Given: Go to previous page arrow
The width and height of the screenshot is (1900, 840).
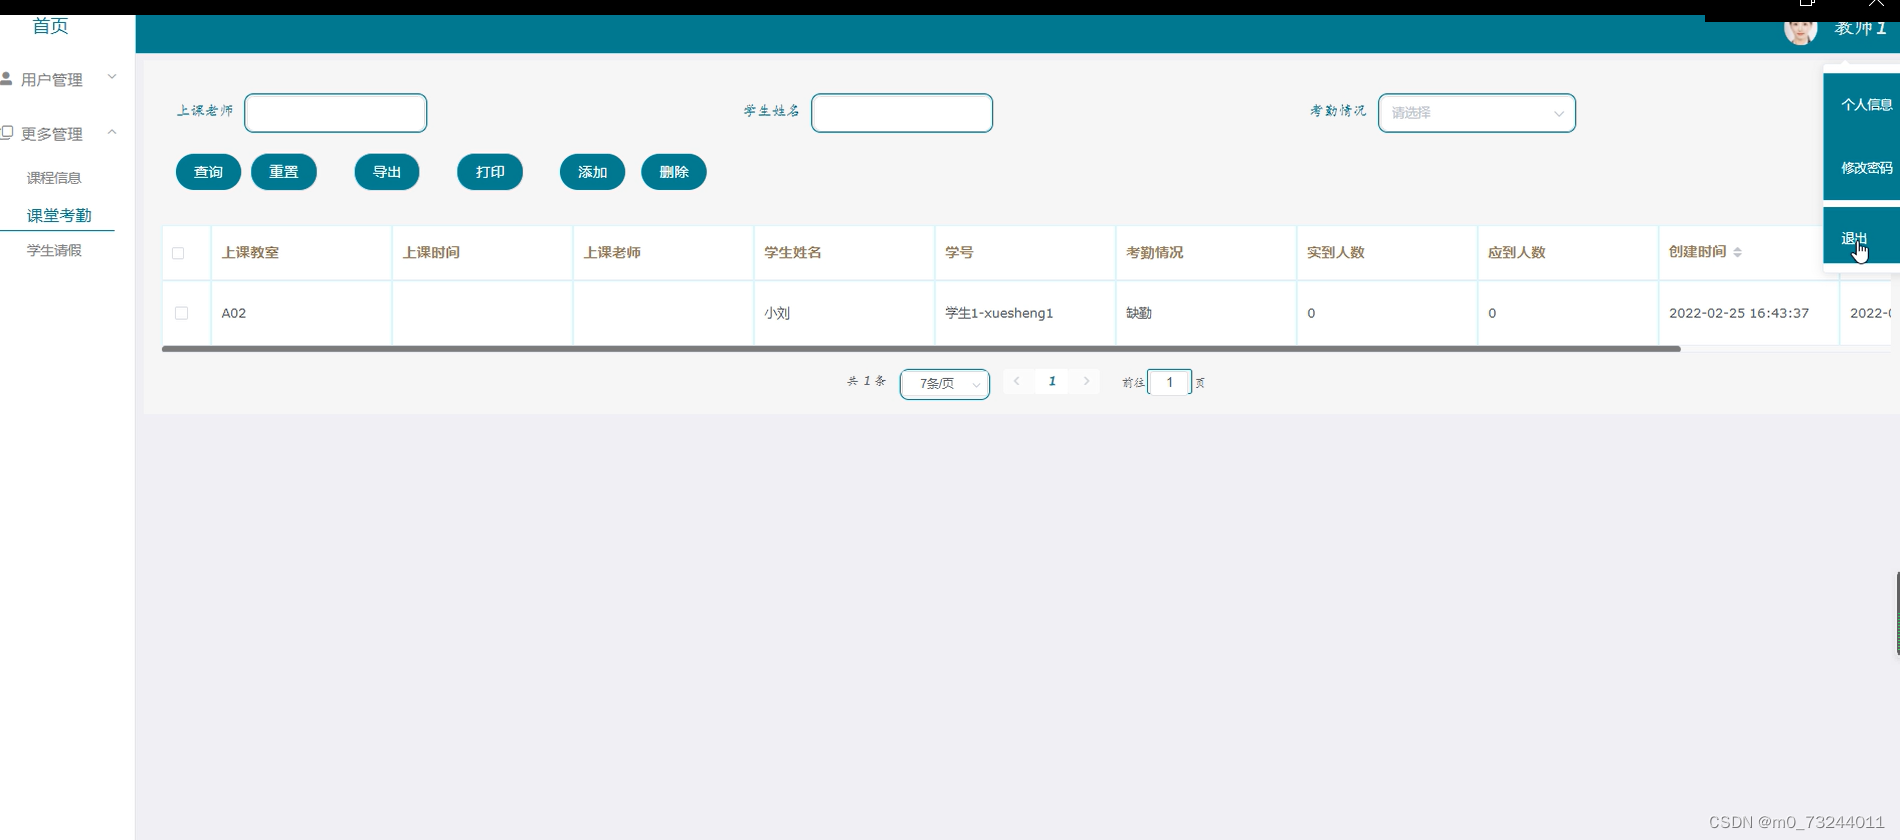Looking at the screenshot, I should point(1017,381).
